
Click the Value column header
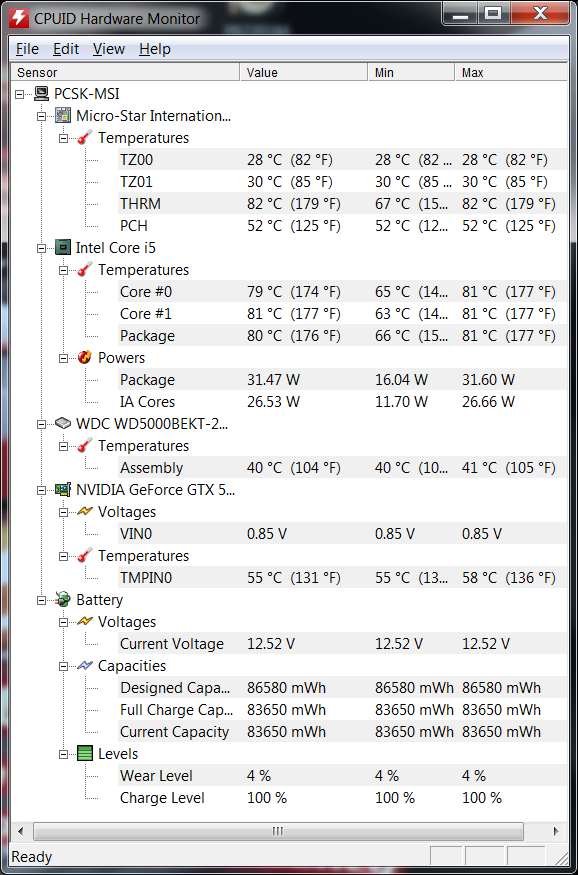tap(304, 73)
